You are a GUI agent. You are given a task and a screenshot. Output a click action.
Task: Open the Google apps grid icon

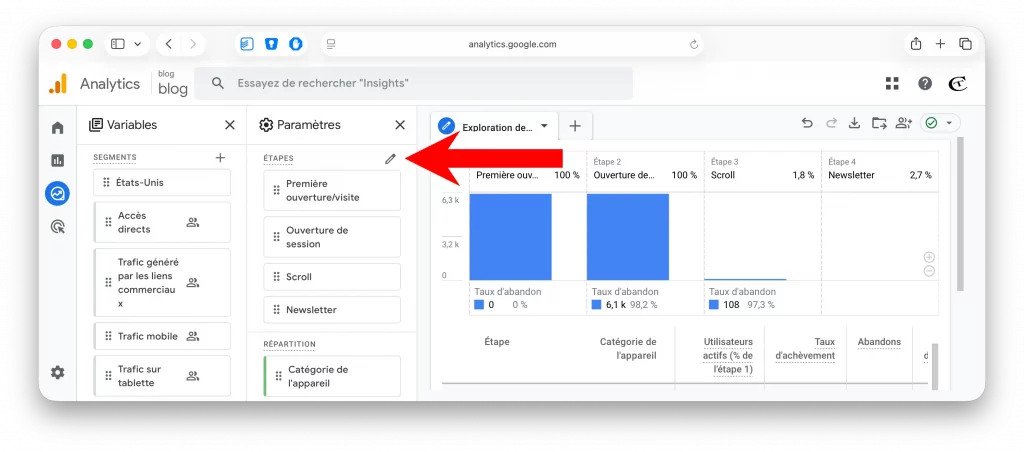click(x=892, y=84)
